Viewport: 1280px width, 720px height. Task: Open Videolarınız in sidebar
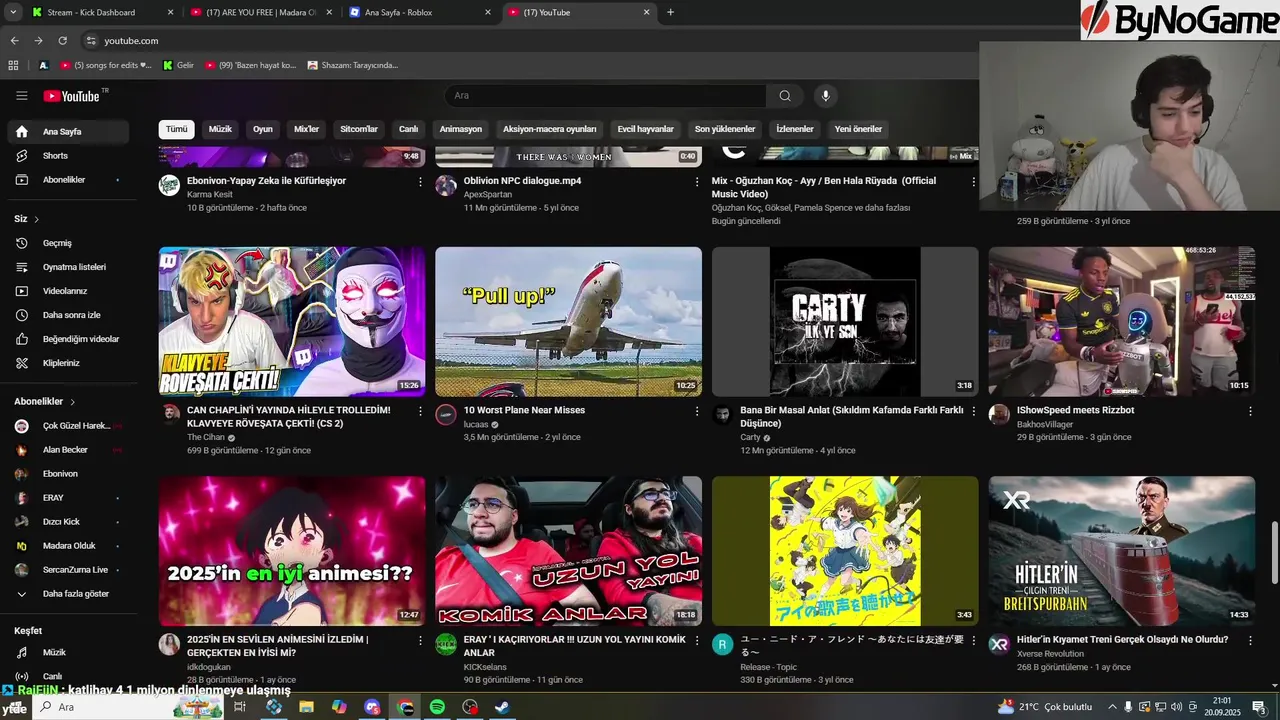coord(68,291)
